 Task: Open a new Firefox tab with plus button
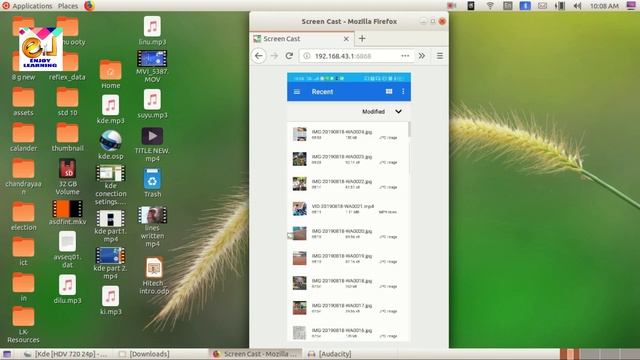click(x=362, y=39)
